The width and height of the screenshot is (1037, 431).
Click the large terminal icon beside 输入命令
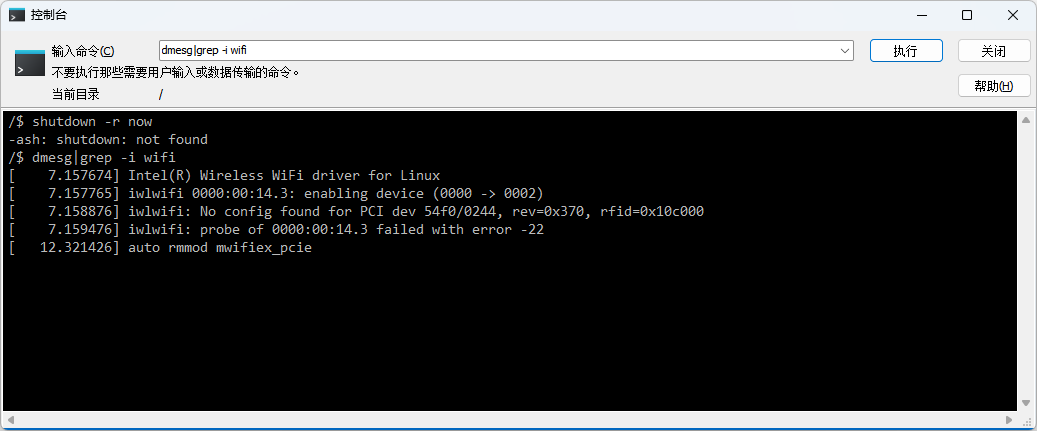[x=30, y=62]
